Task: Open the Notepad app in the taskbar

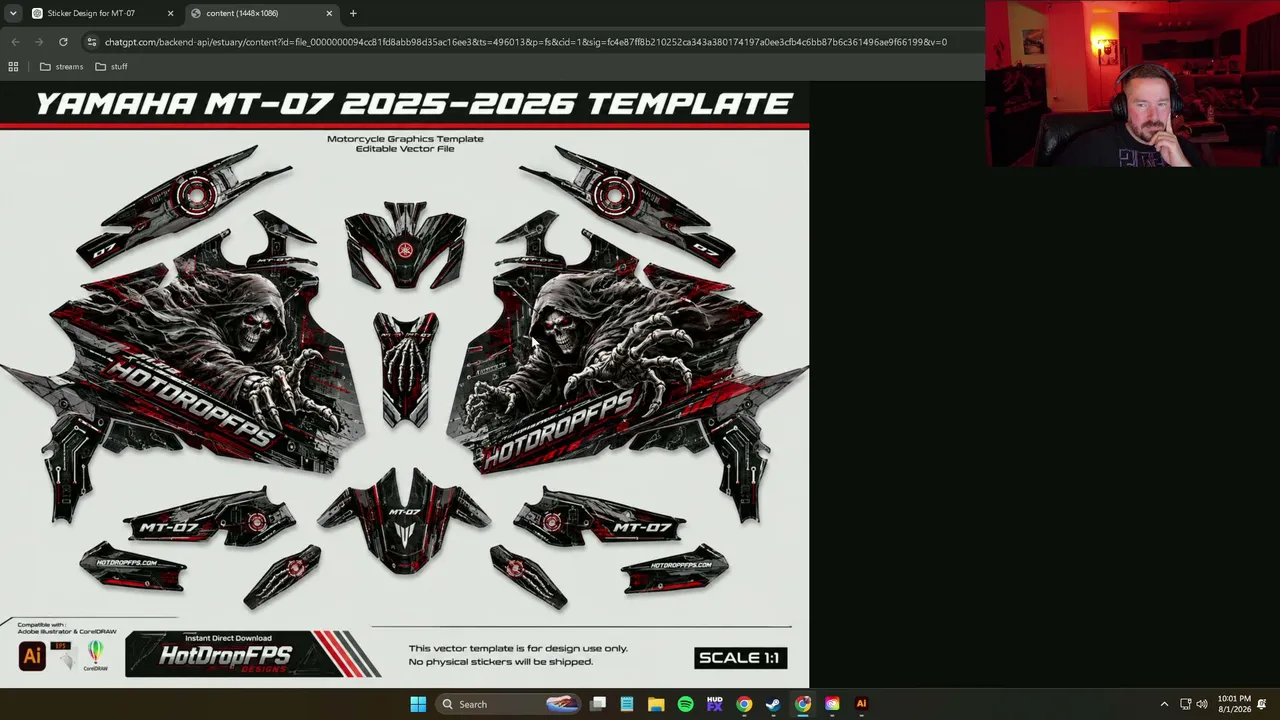Action: (x=627, y=704)
